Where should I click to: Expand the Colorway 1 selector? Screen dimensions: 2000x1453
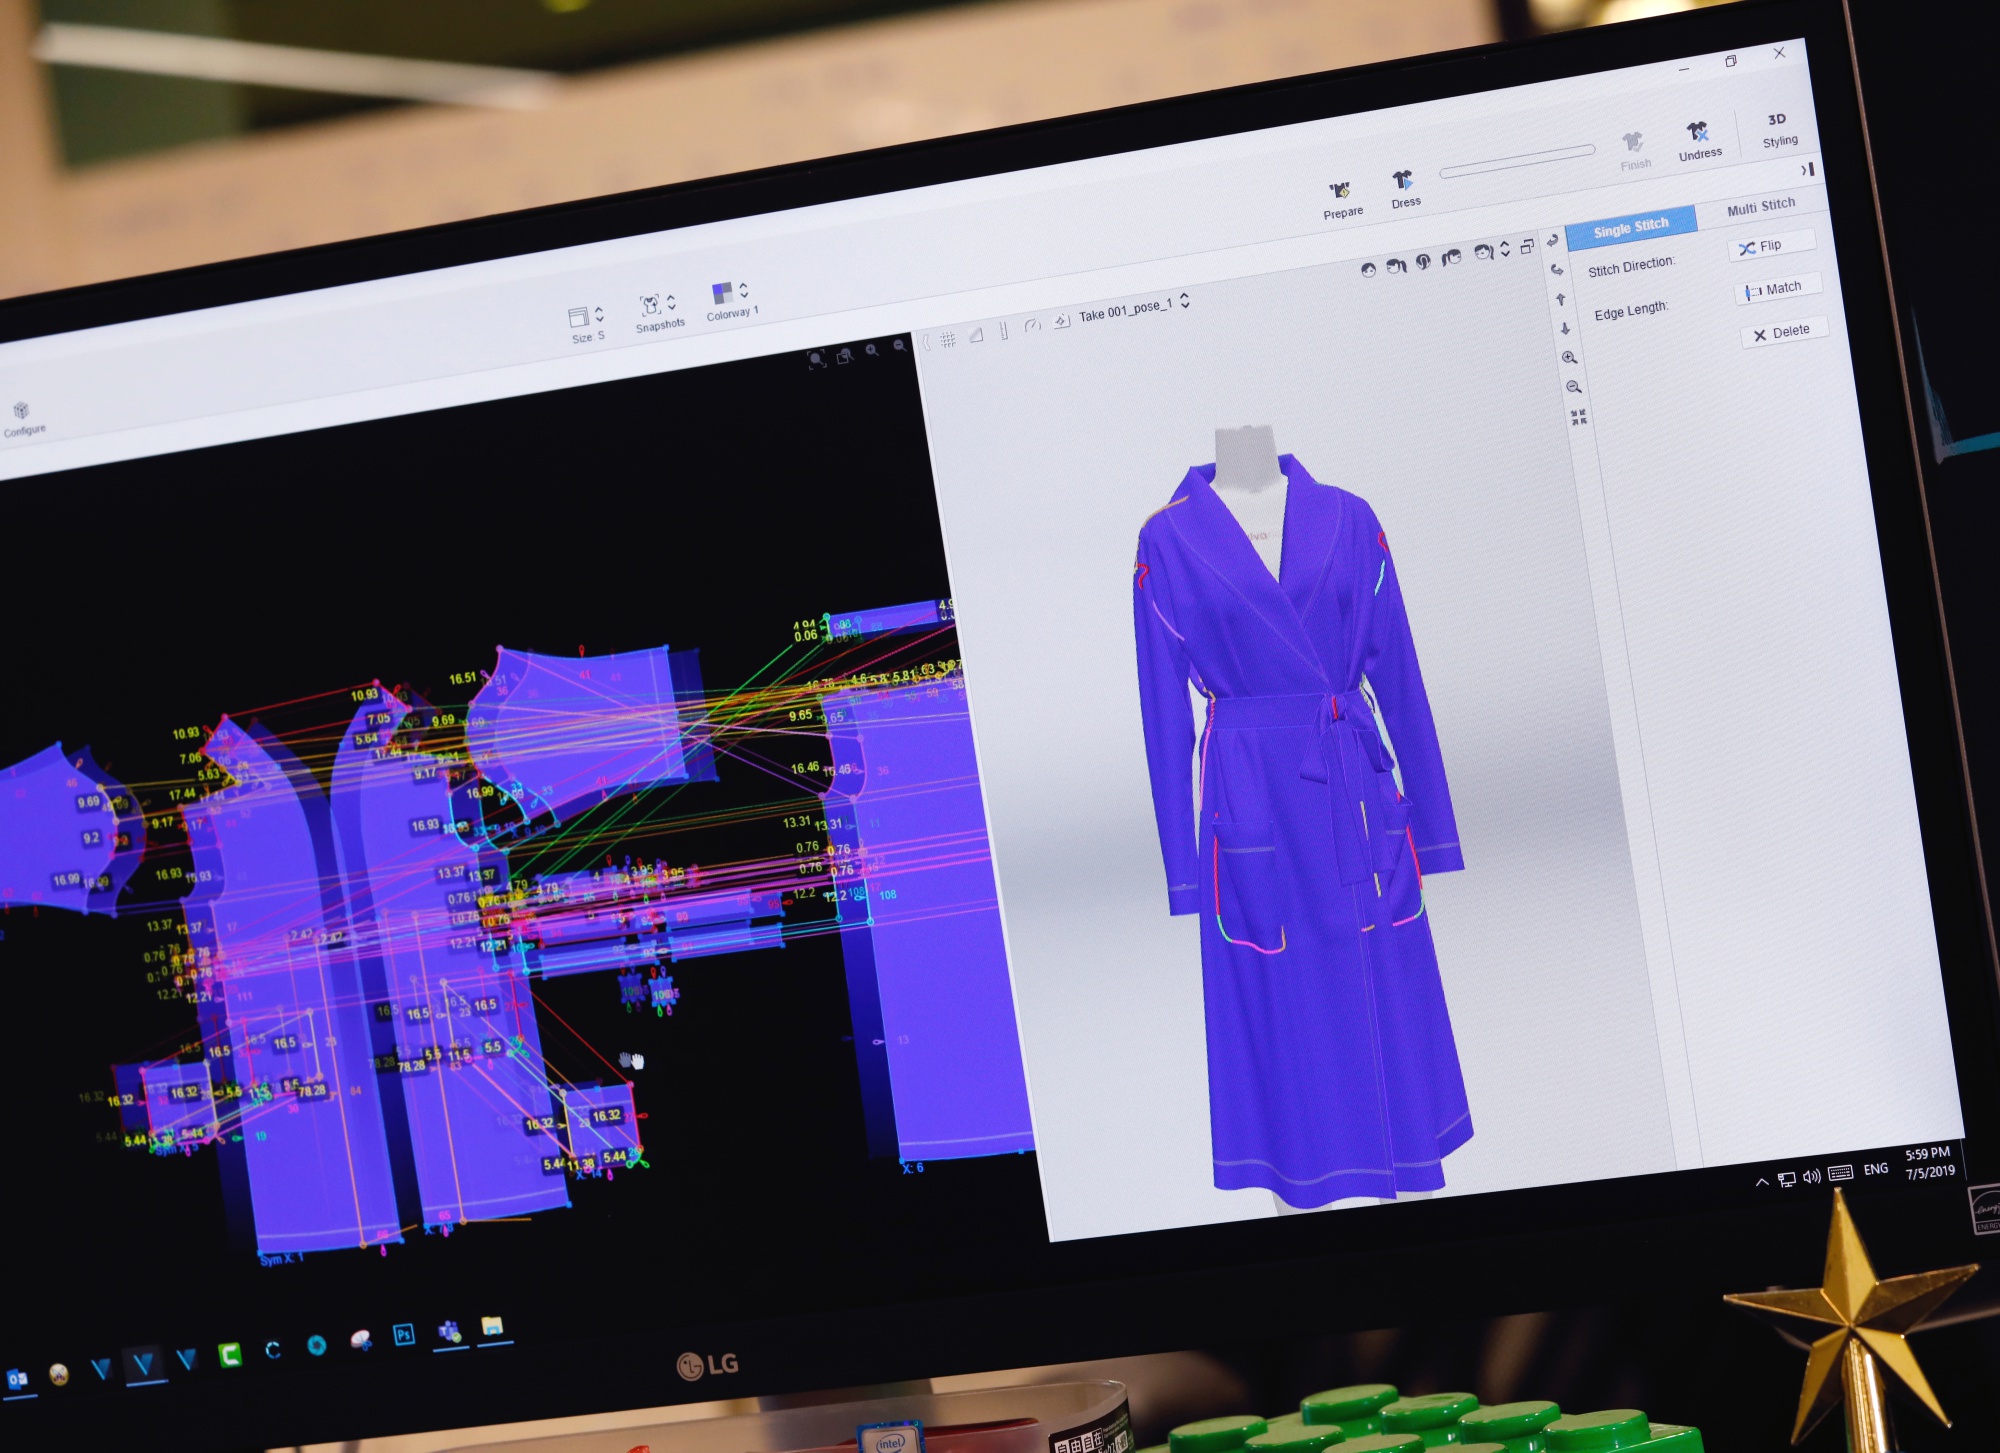tap(744, 291)
